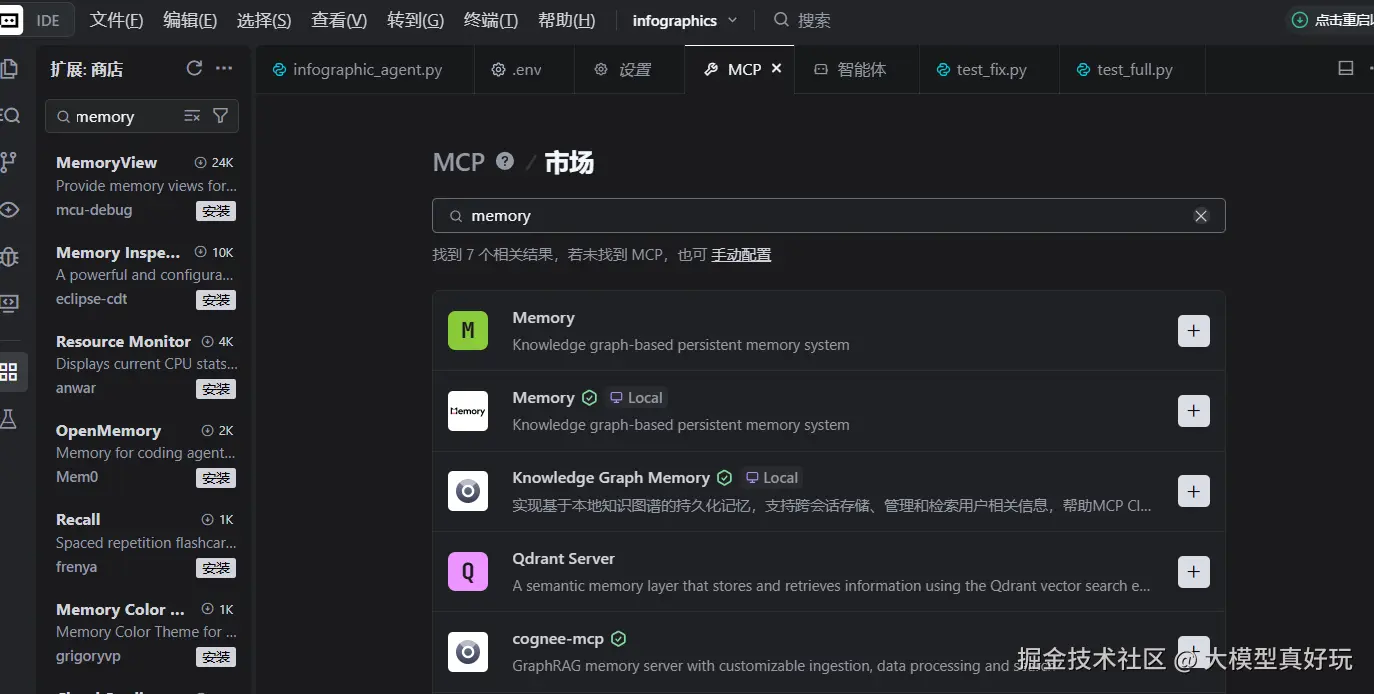
Task: Open Remote Explorer monitor icon in activity bar
Action: [x=9, y=303]
